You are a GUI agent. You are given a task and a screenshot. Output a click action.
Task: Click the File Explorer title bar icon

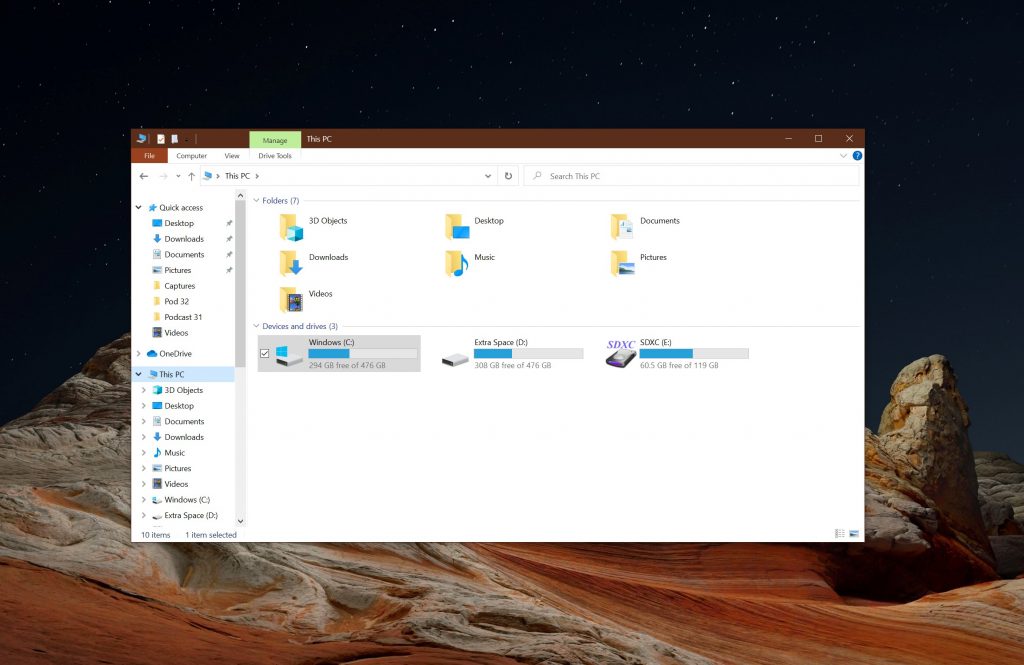141,138
